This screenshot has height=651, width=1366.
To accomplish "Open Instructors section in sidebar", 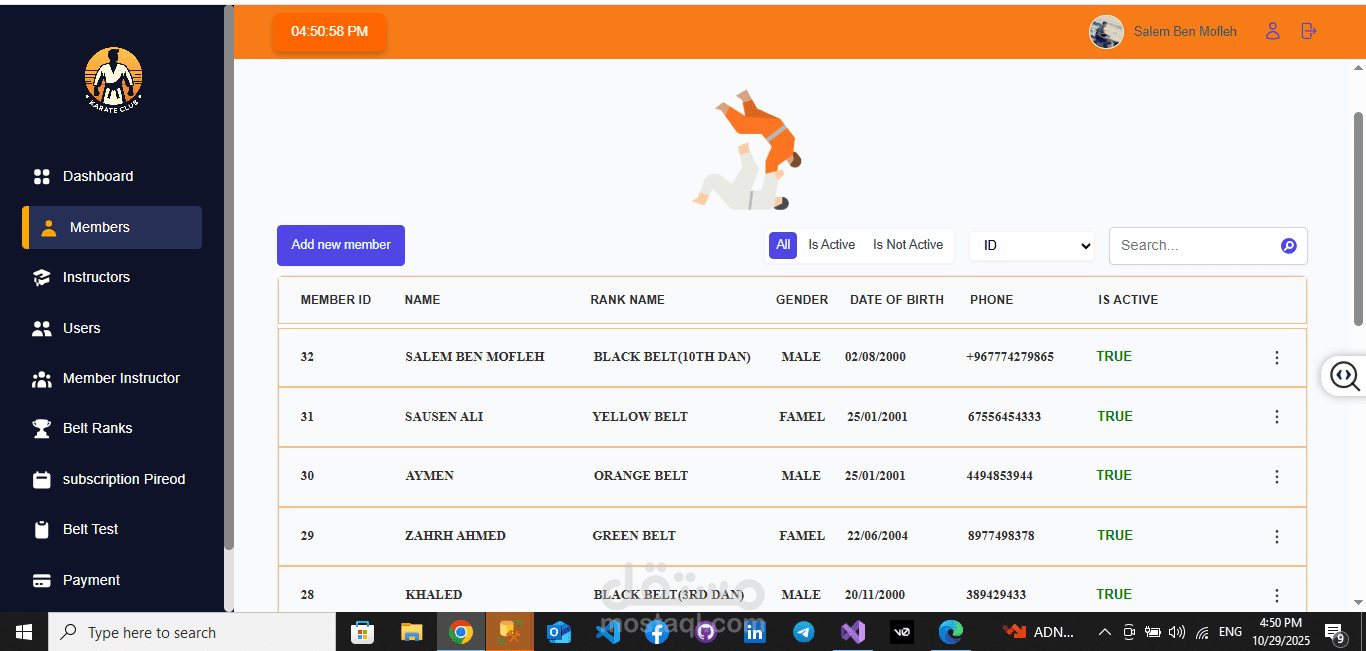I will click(97, 277).
